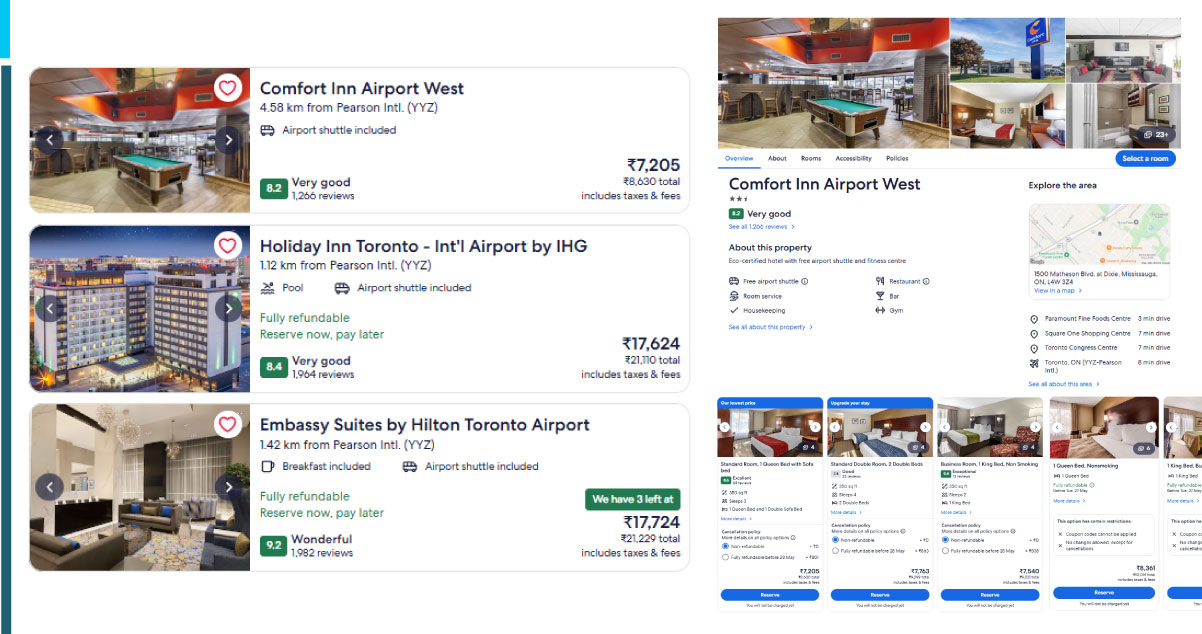
Task: Click the Pool icon on Holiday Inn listing
Action: coord(268,287)
